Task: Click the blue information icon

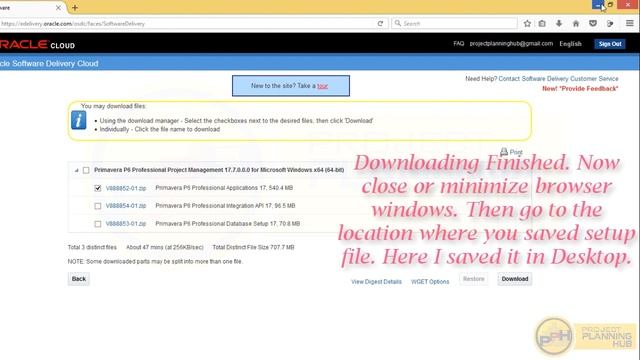Action: 78,120
